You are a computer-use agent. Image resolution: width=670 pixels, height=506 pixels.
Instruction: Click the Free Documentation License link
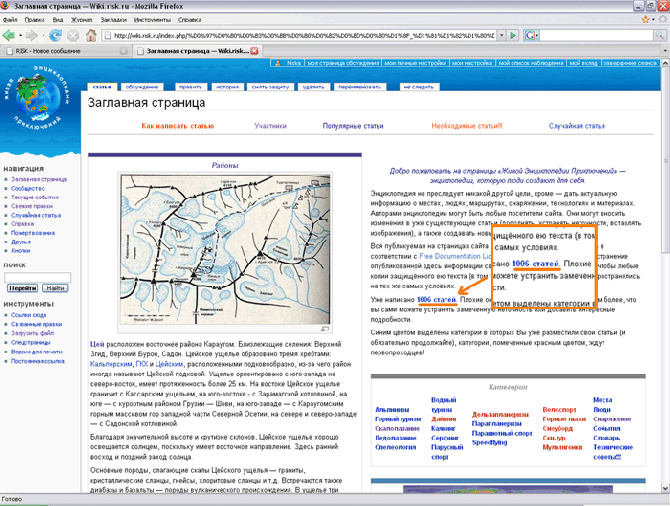tap(455, 256)
